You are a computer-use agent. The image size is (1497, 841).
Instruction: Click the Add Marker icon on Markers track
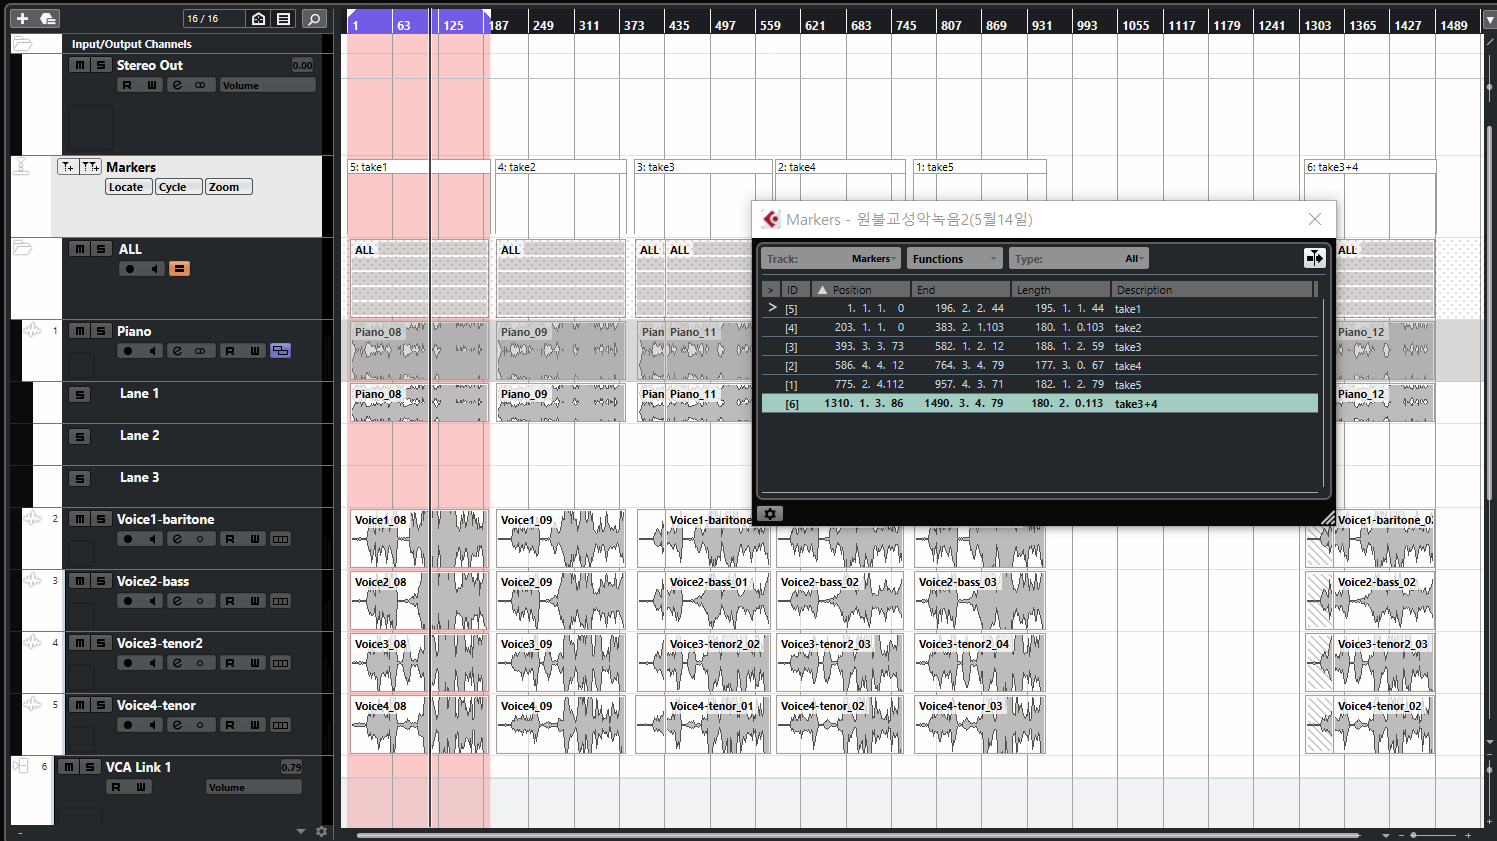pyautogui.click(x=67, y=167)
